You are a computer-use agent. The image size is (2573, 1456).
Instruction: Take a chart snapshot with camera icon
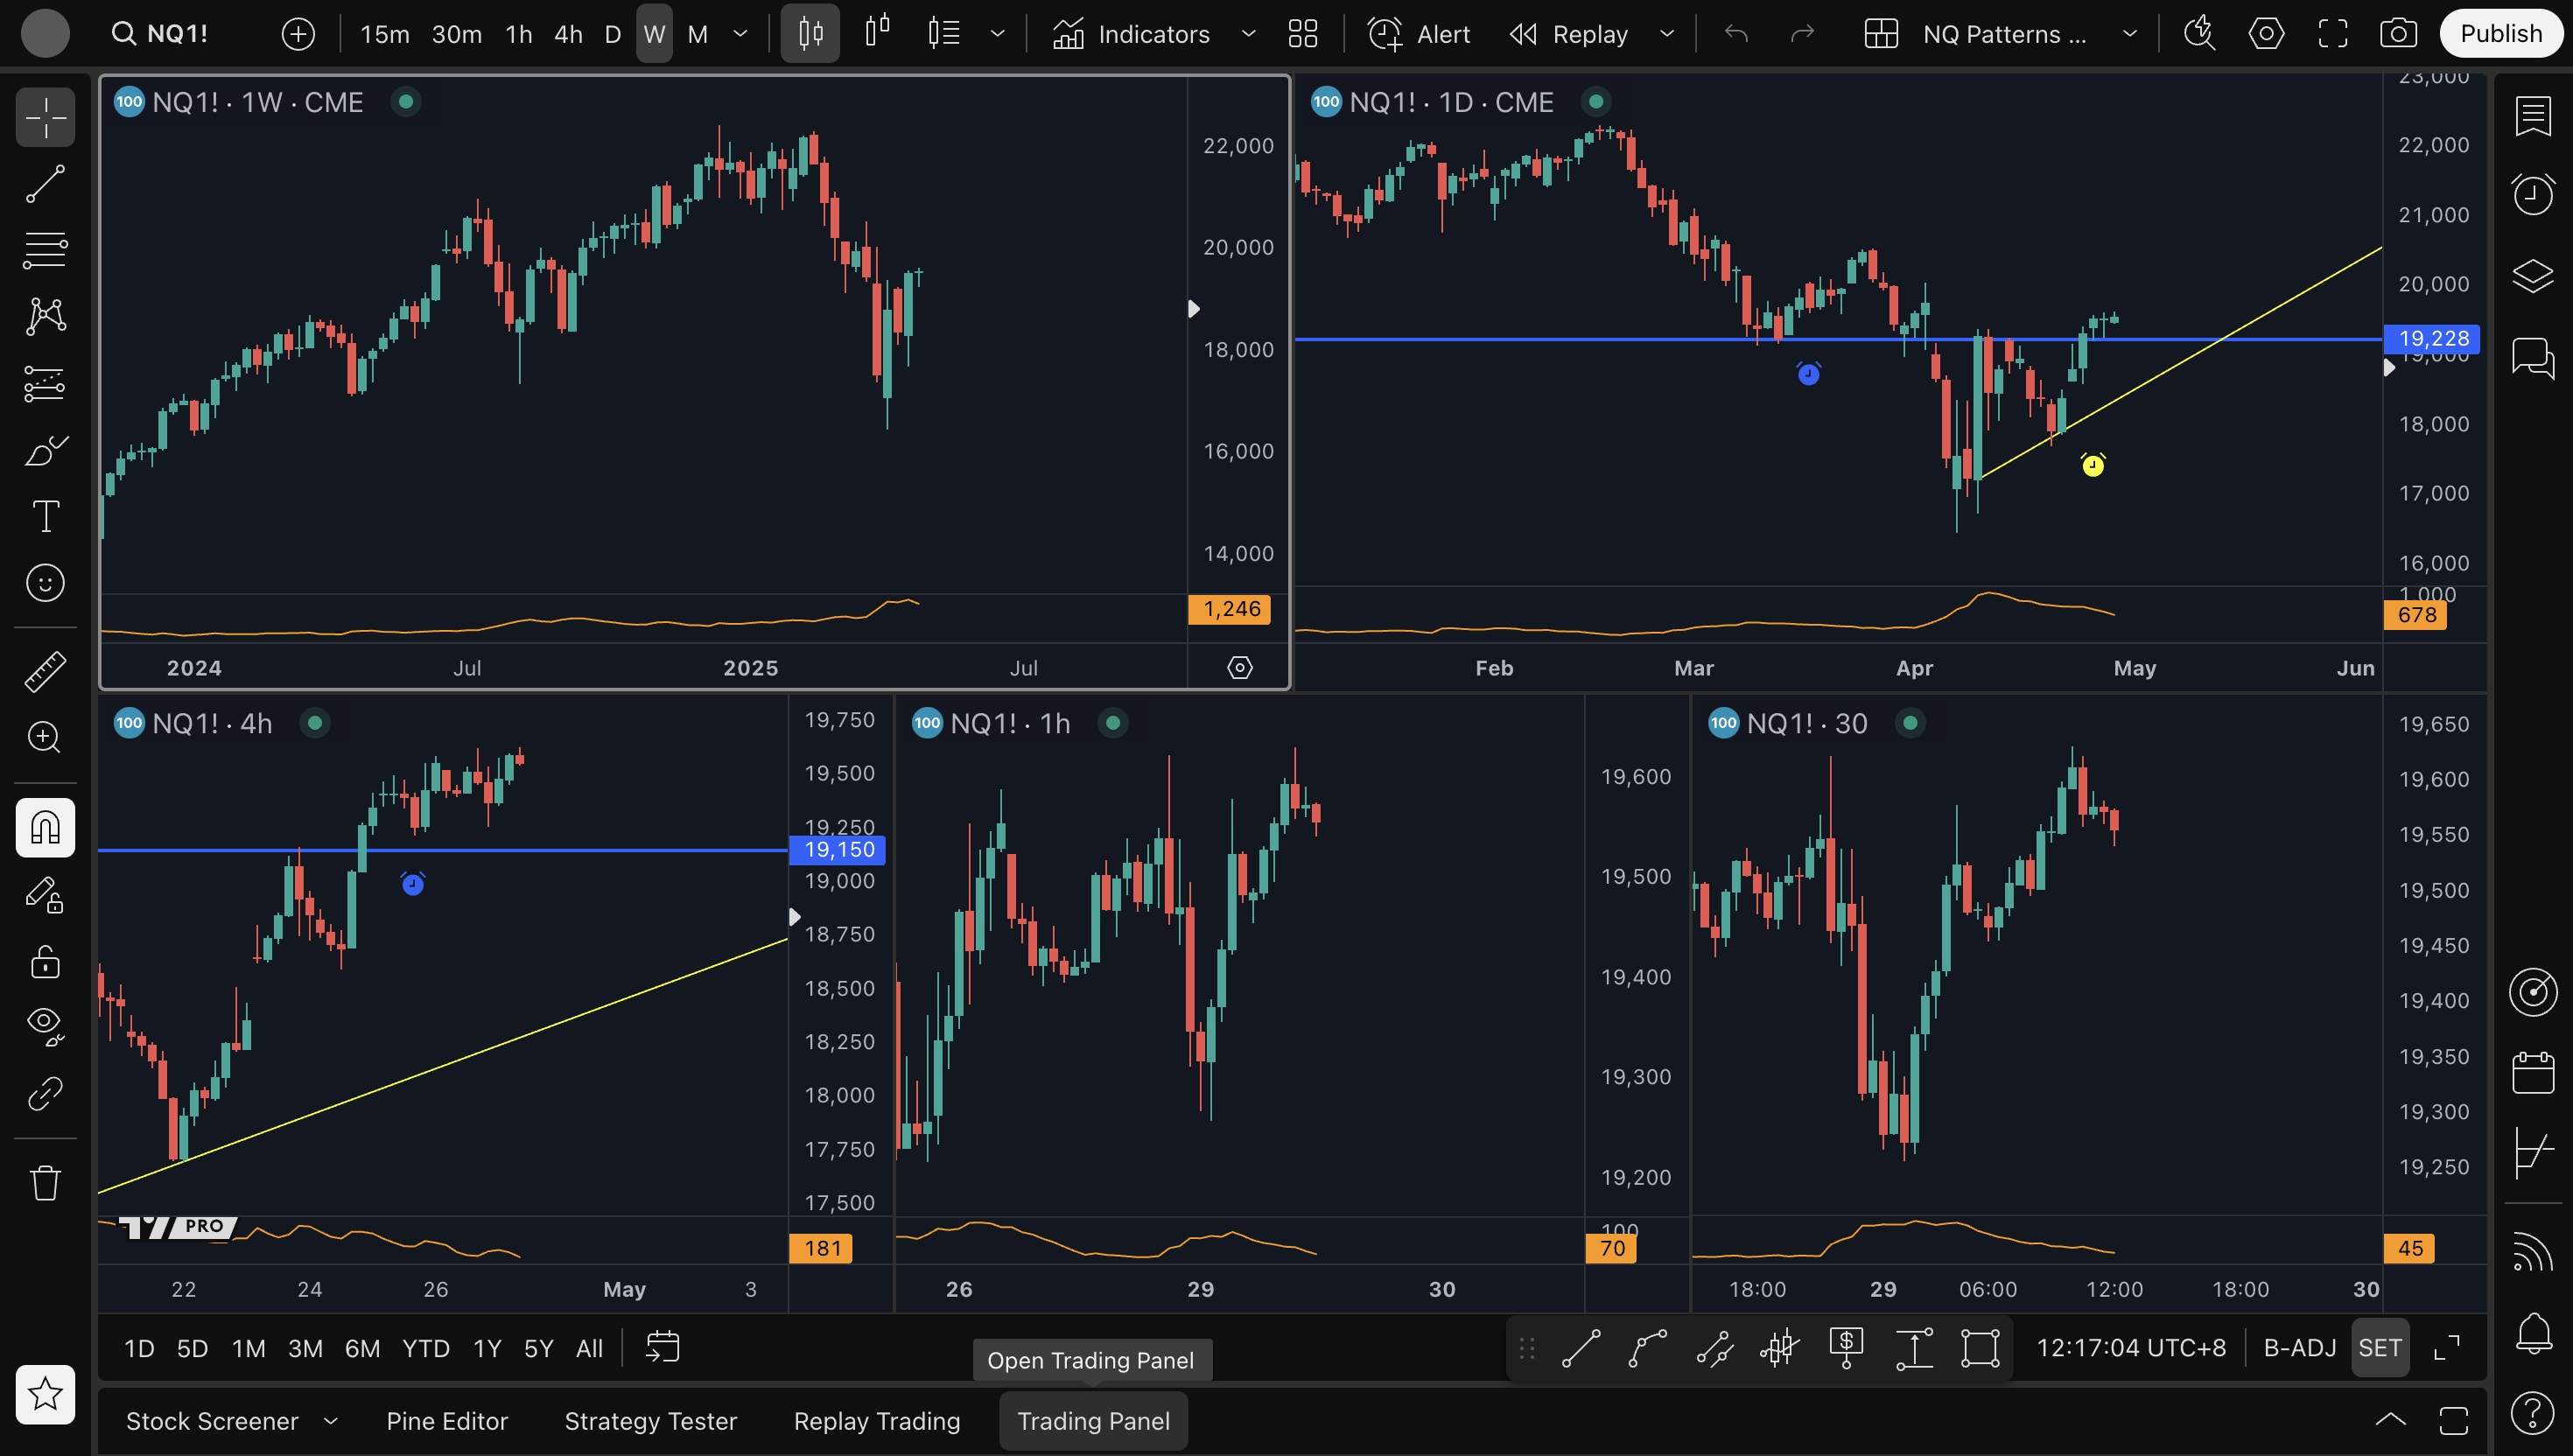tap(2398, 34)
